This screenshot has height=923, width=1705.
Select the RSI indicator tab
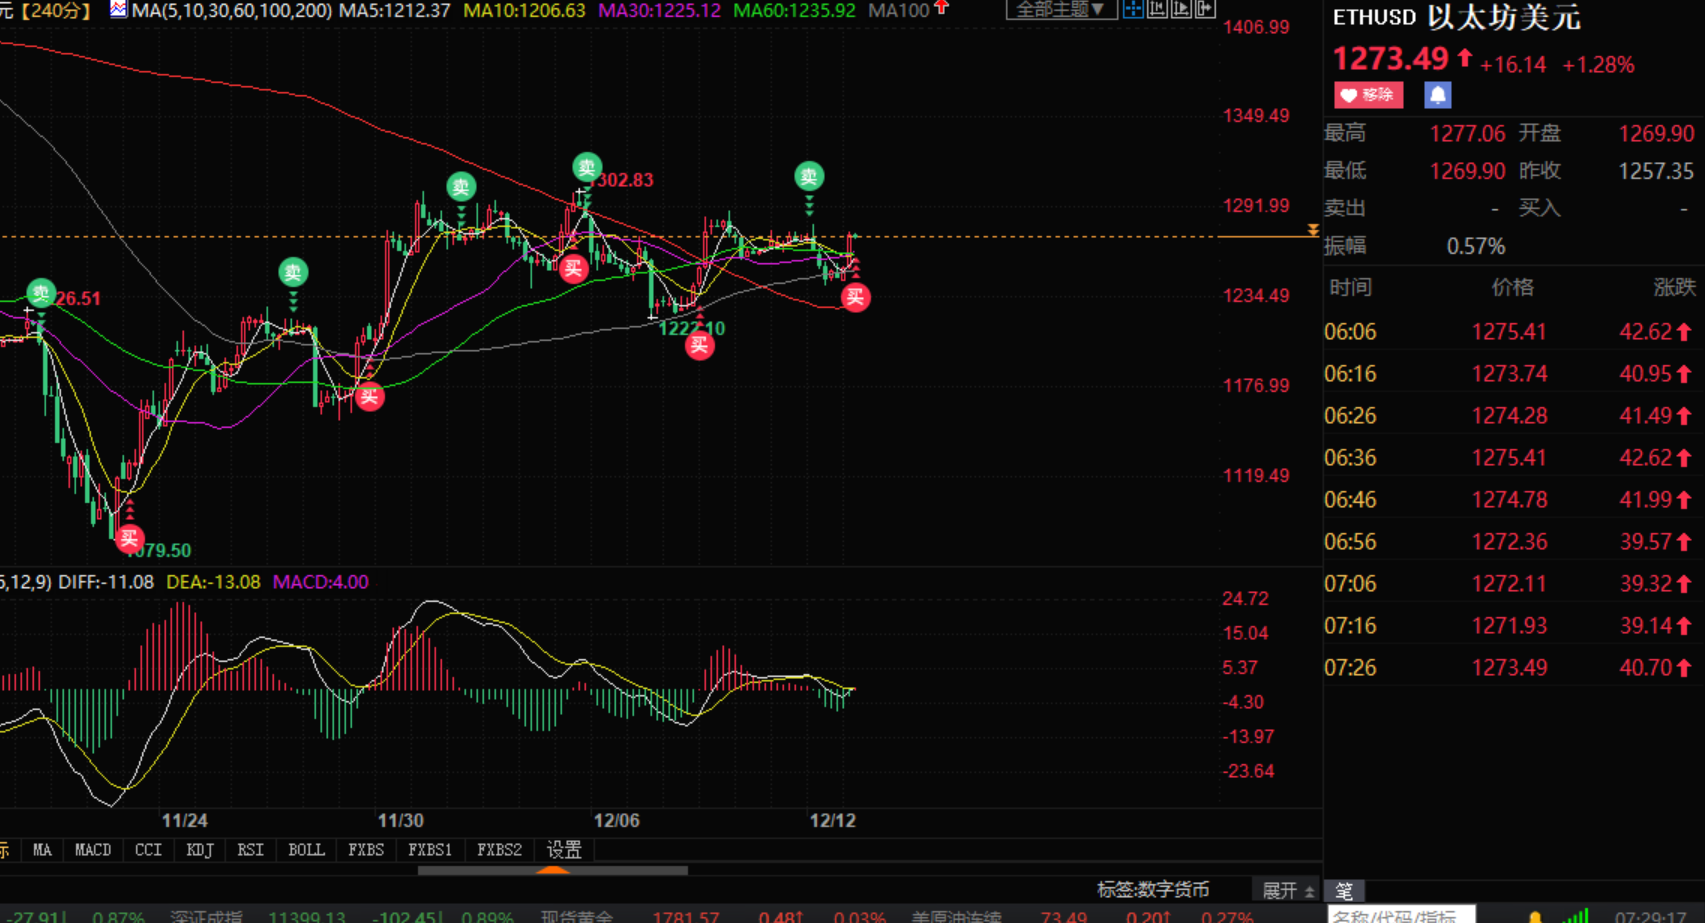[250, 850]
